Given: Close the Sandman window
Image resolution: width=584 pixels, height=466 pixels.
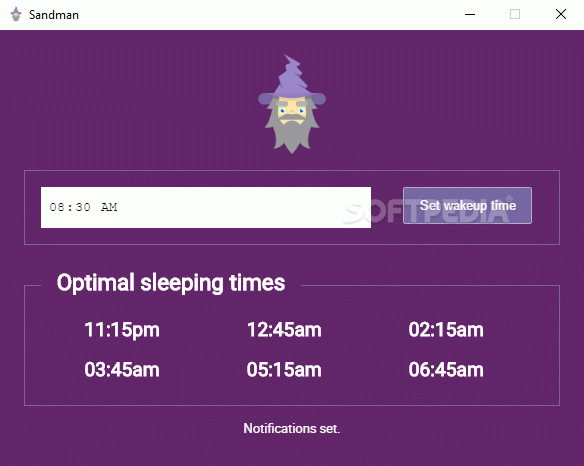Looking at the screenshot, I should pyautogui.click(x=561, y=15).
